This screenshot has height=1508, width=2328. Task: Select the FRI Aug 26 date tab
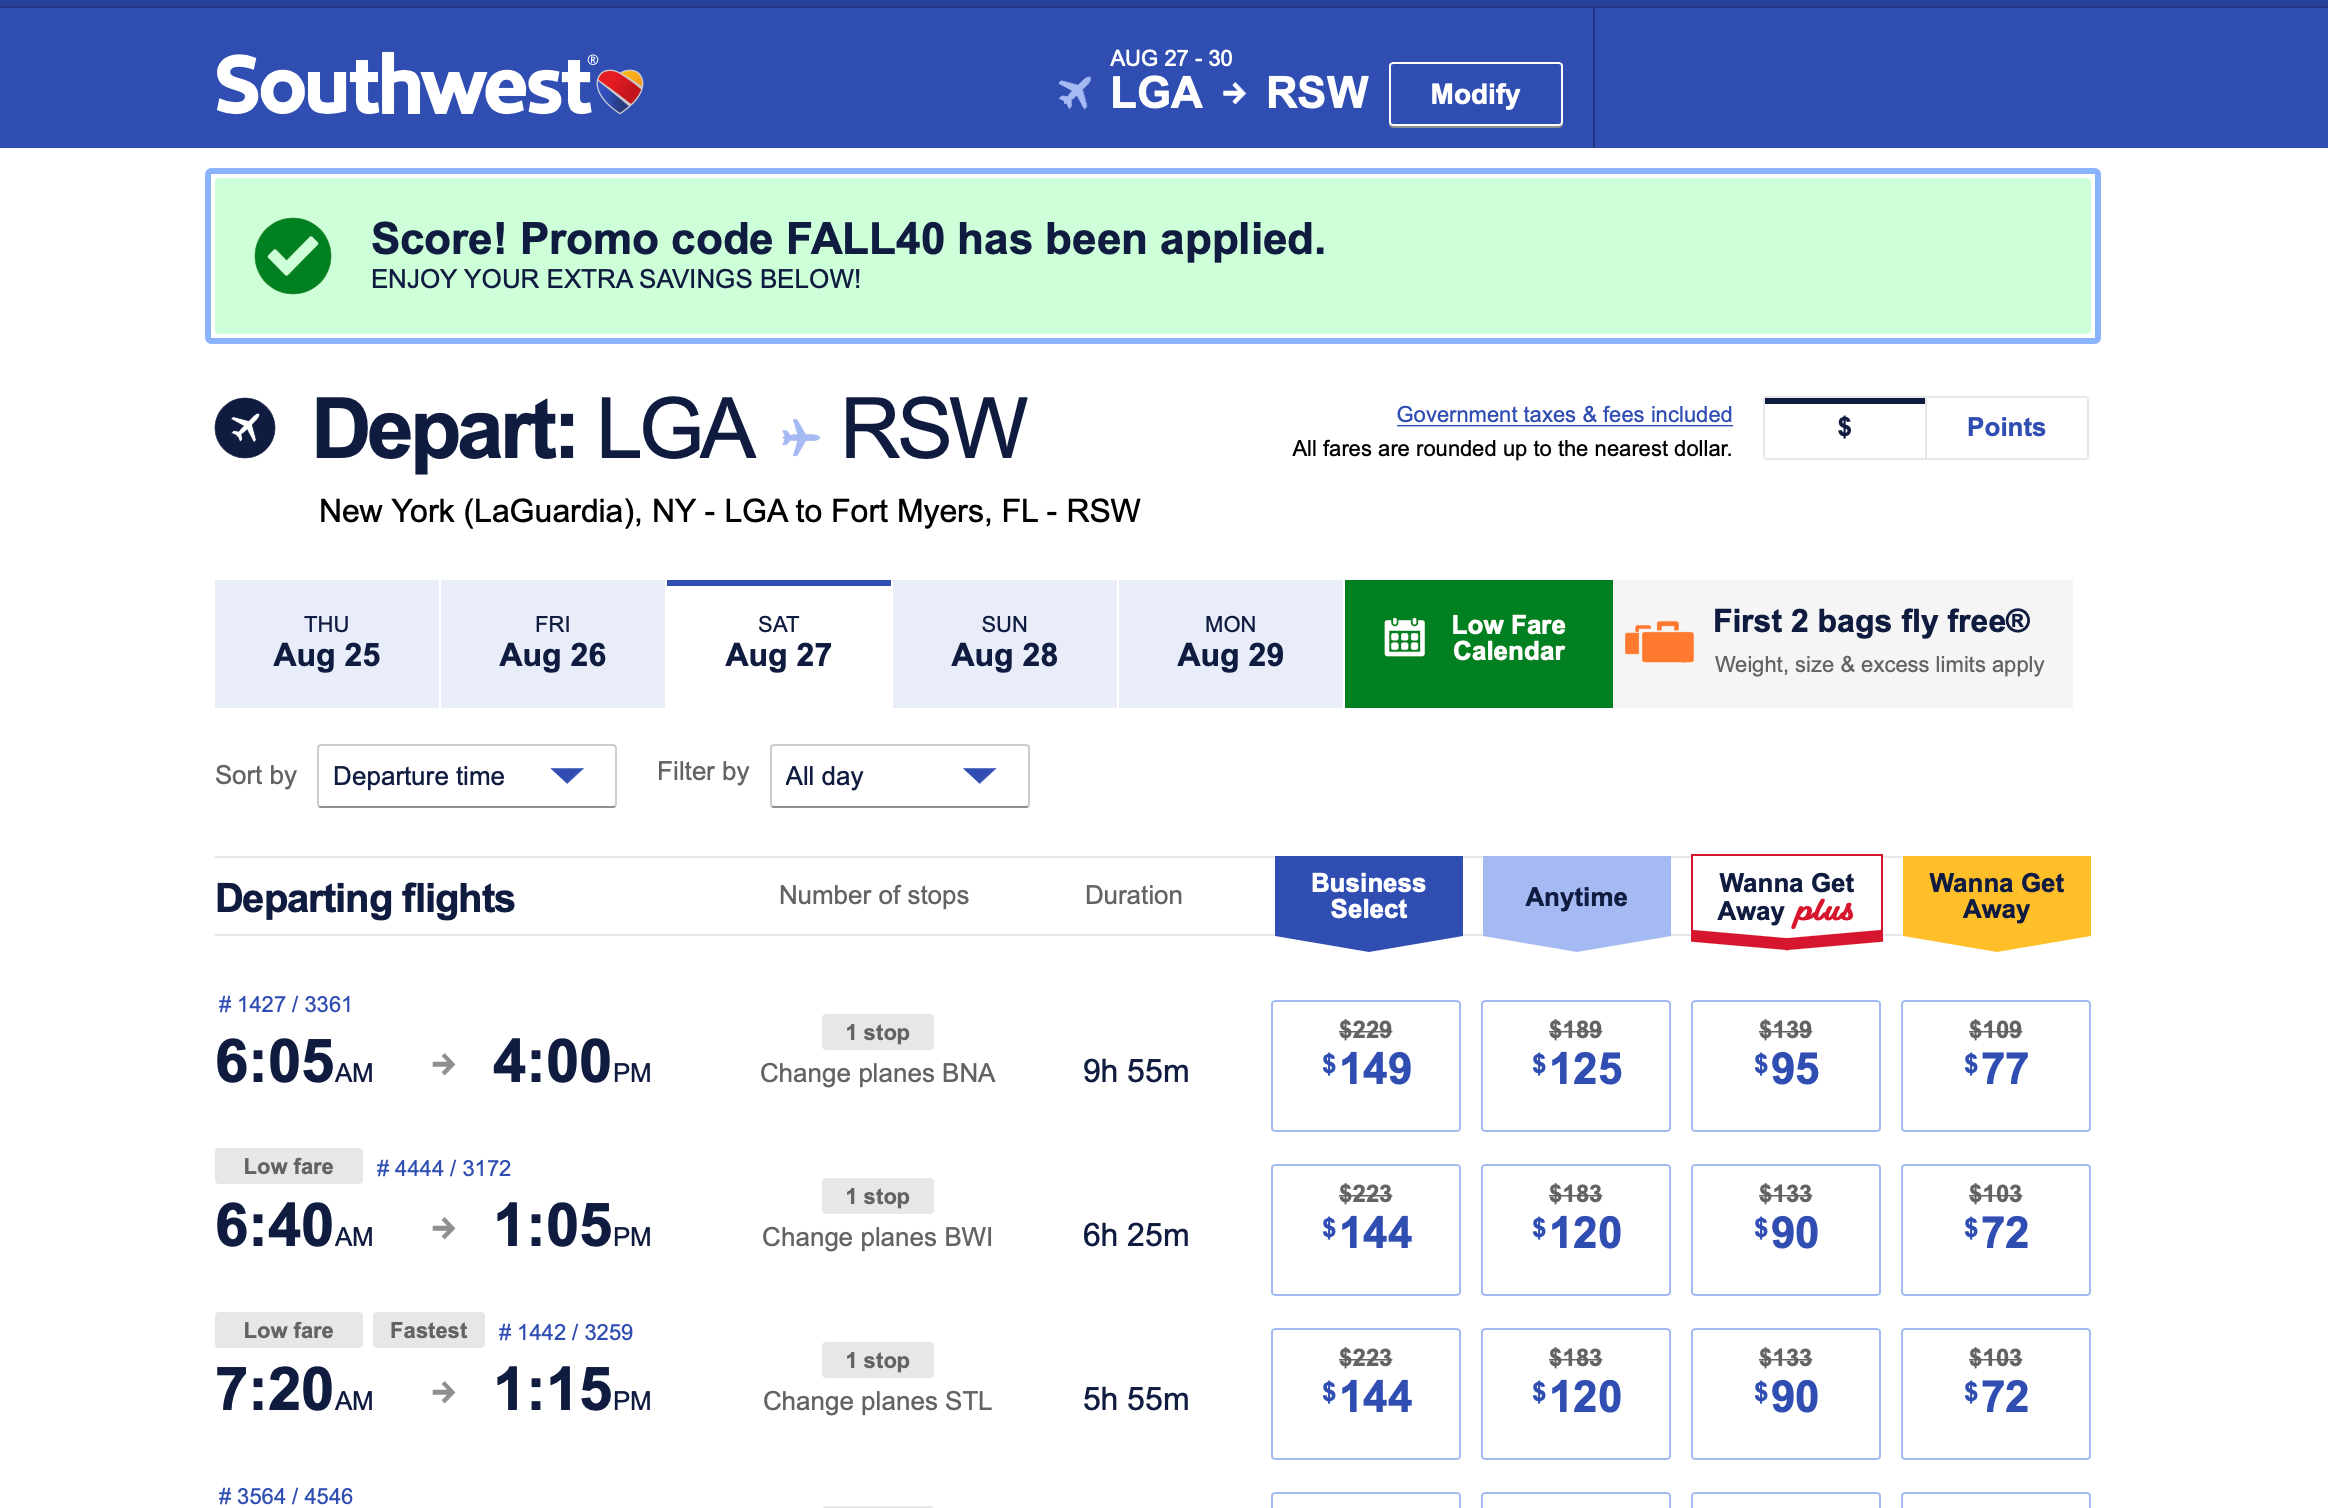click(x=553, y=644)
